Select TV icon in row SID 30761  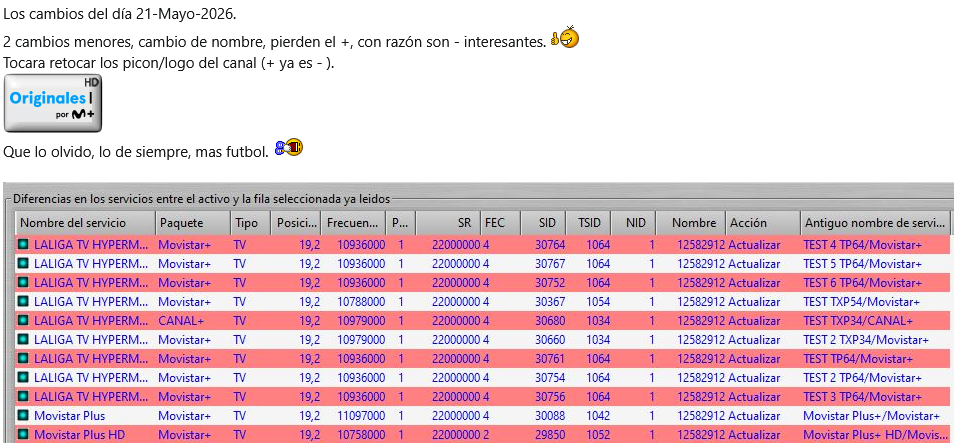coord(24,358)
